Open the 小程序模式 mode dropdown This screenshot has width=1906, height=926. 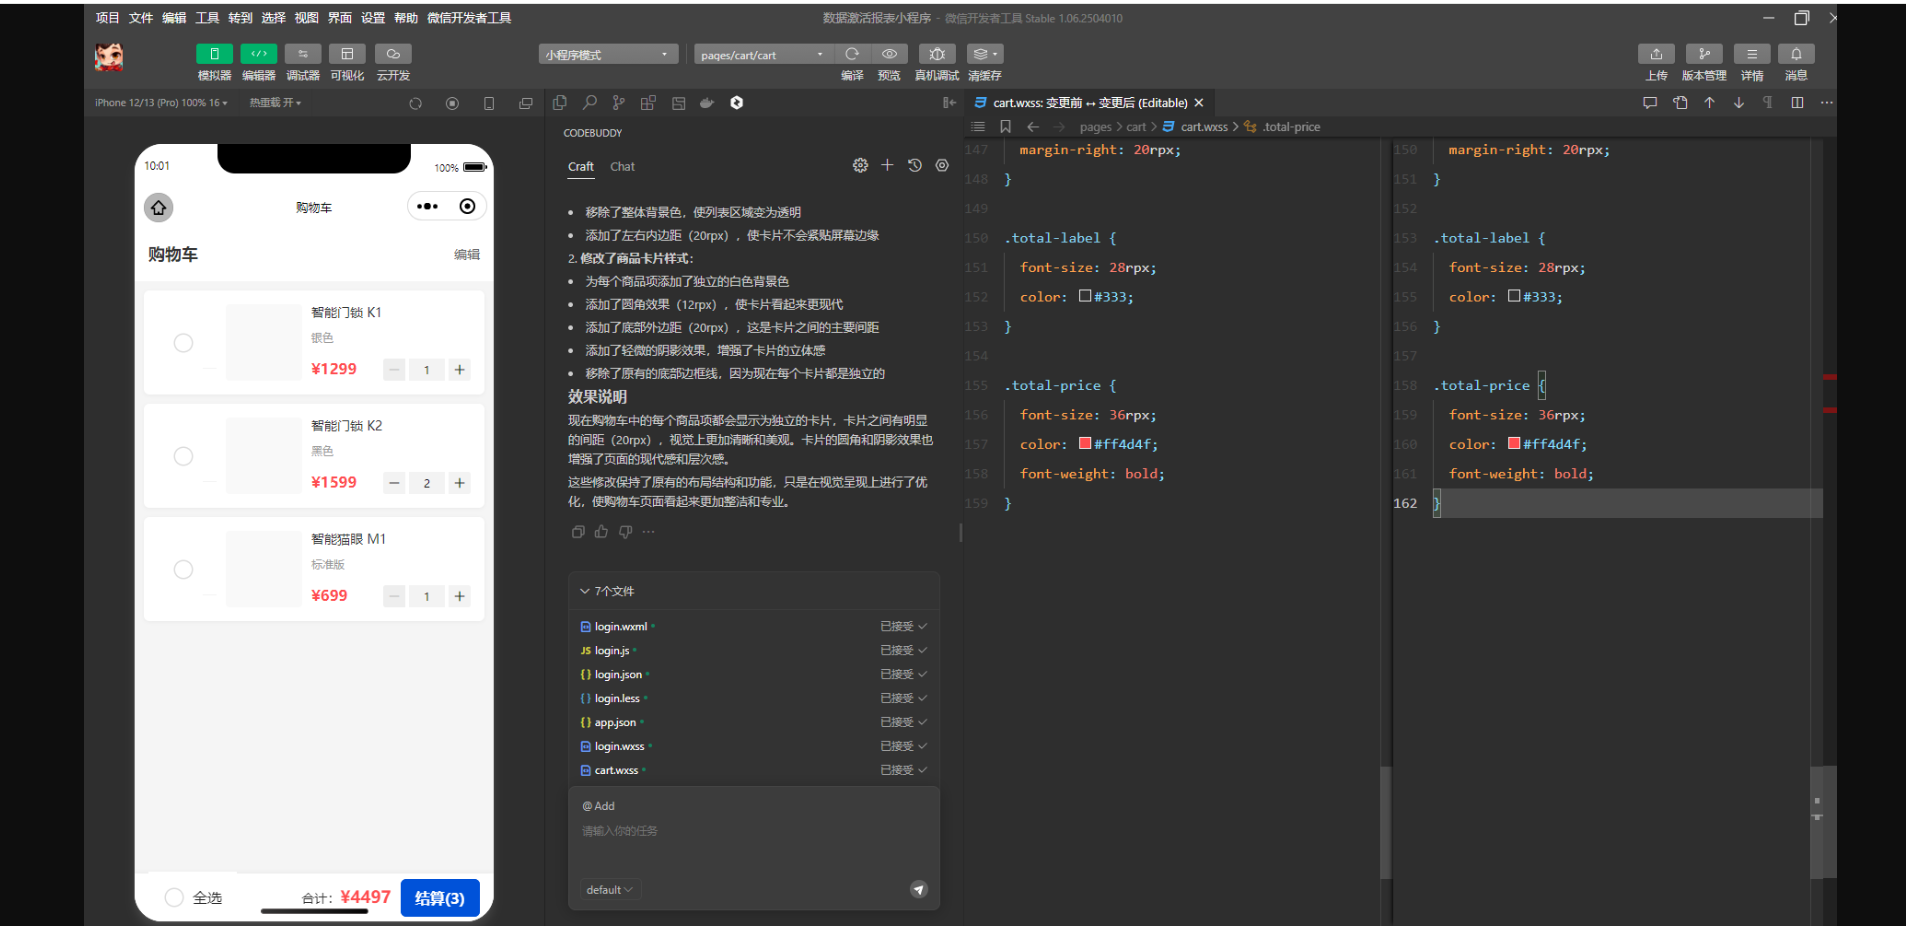(608, 54)
